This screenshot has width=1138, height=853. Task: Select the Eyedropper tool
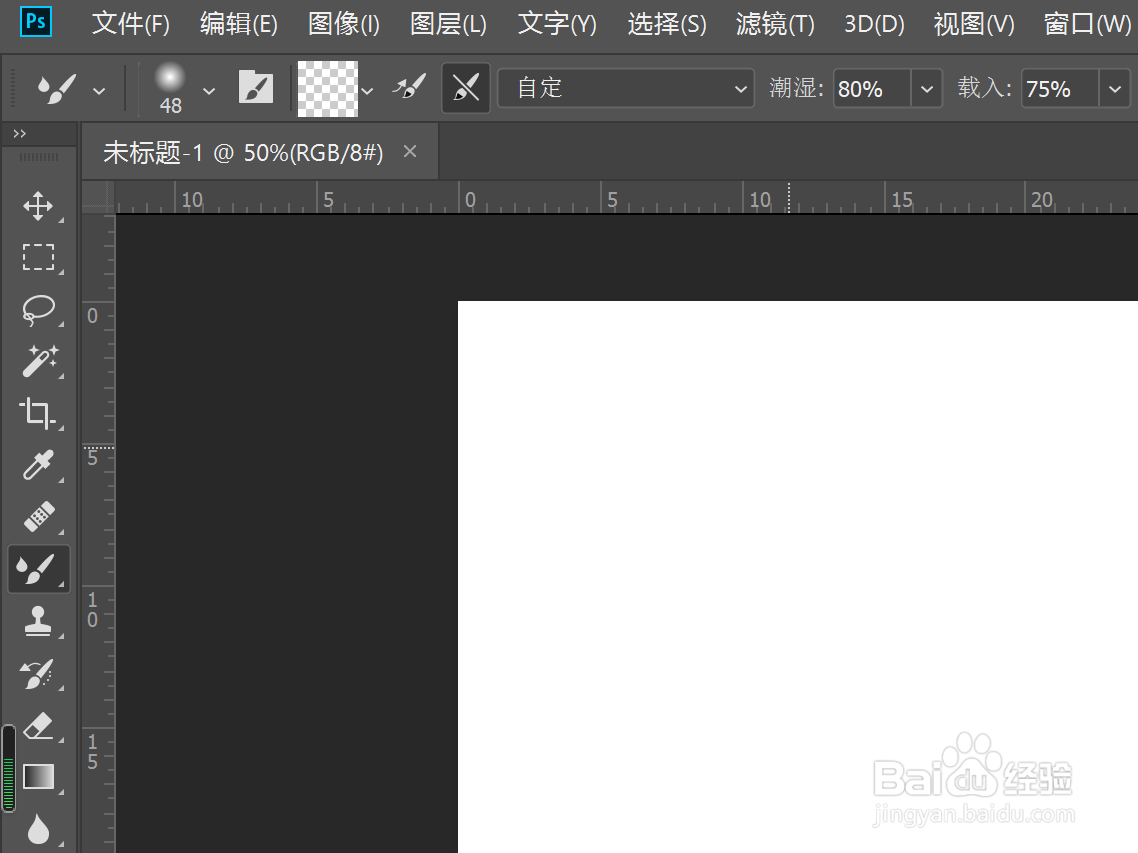click(38, 465)
